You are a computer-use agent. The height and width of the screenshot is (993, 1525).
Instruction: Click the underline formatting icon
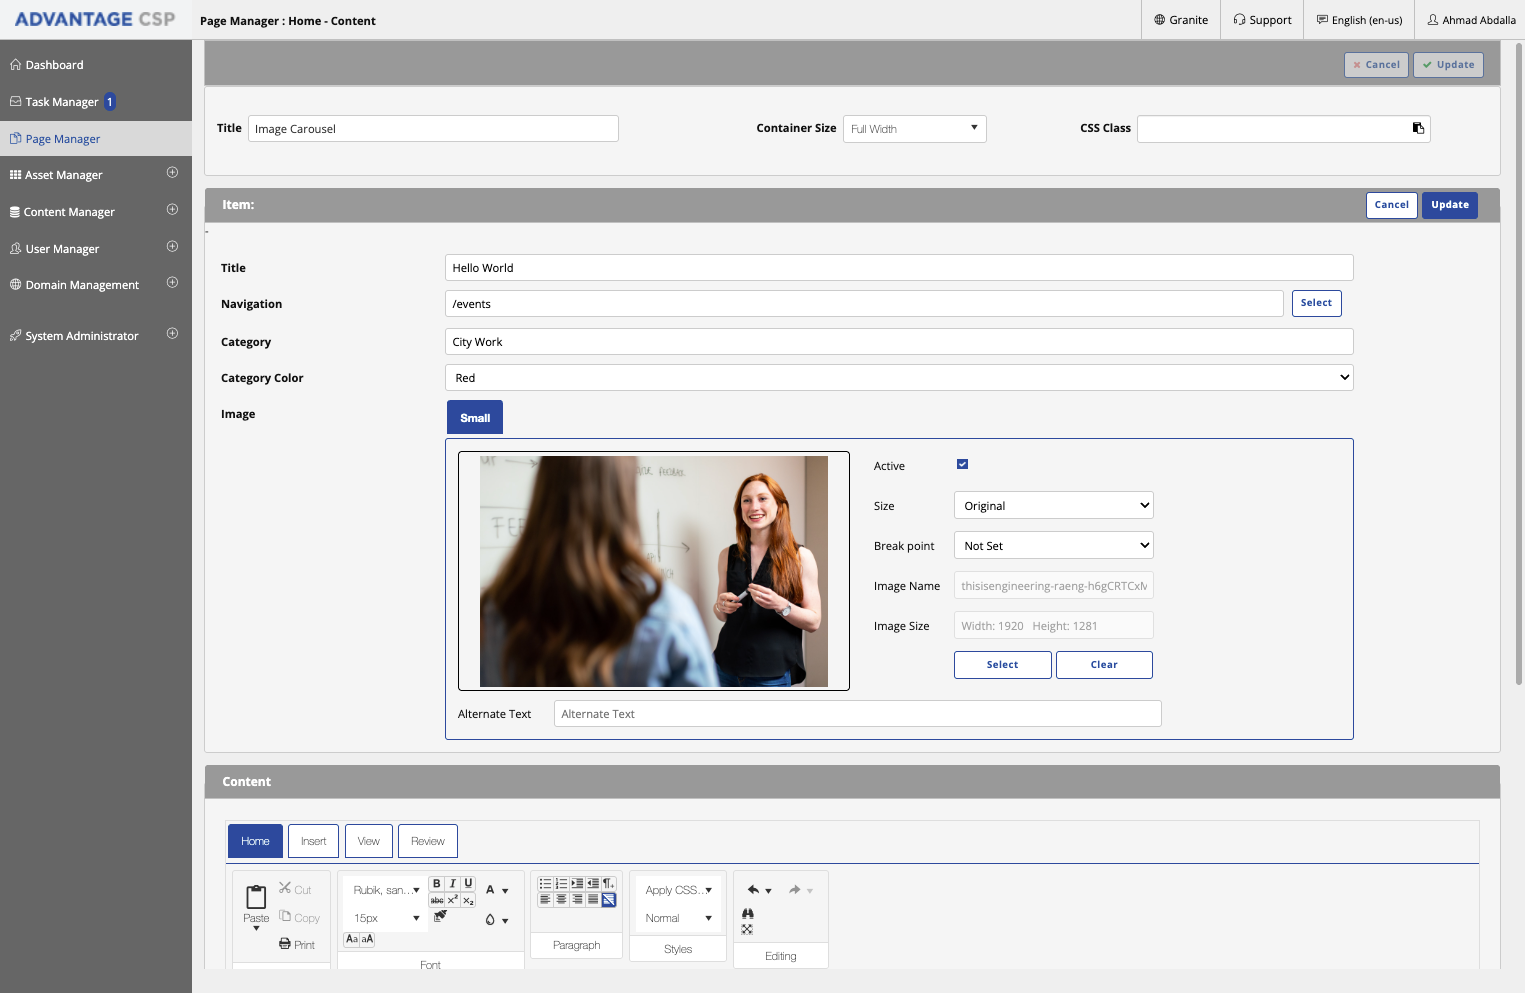pos(468,884)
